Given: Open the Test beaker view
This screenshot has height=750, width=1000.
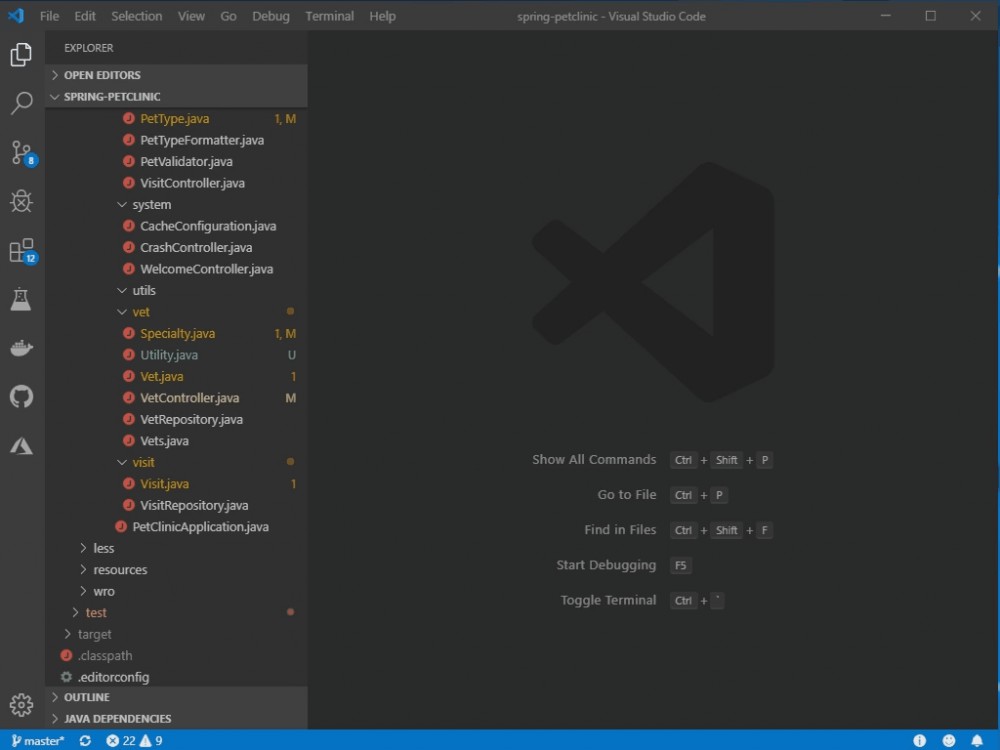Looking at the screenshot, I should [x=21, y=299].
